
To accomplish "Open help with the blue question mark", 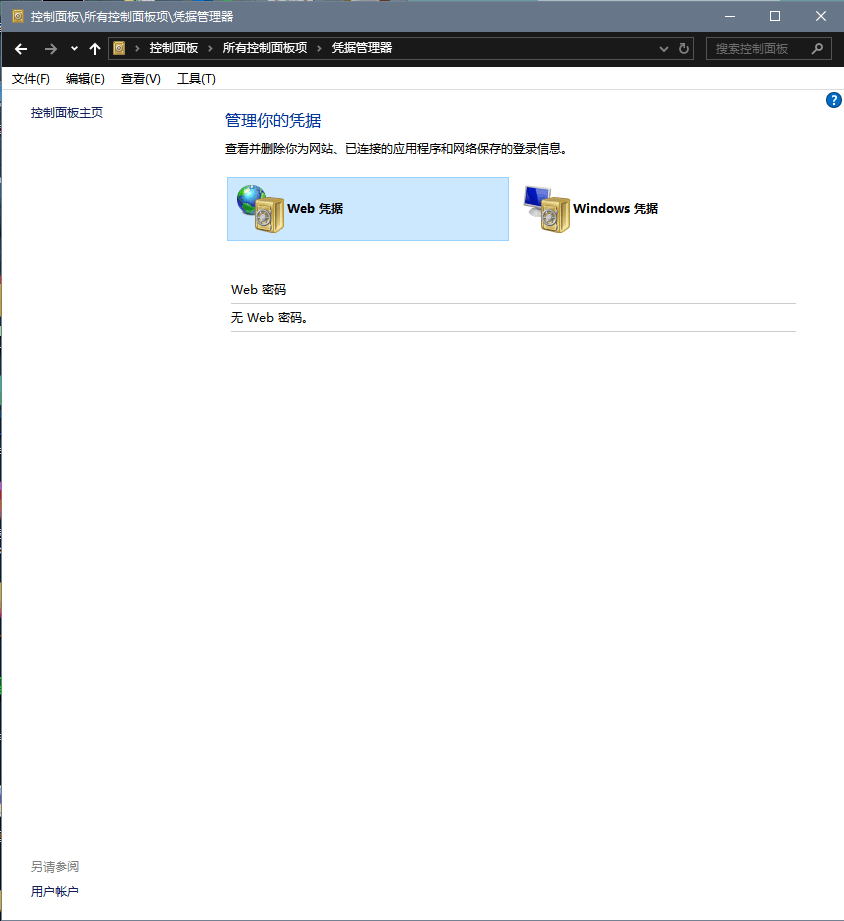I will [833, 100].
